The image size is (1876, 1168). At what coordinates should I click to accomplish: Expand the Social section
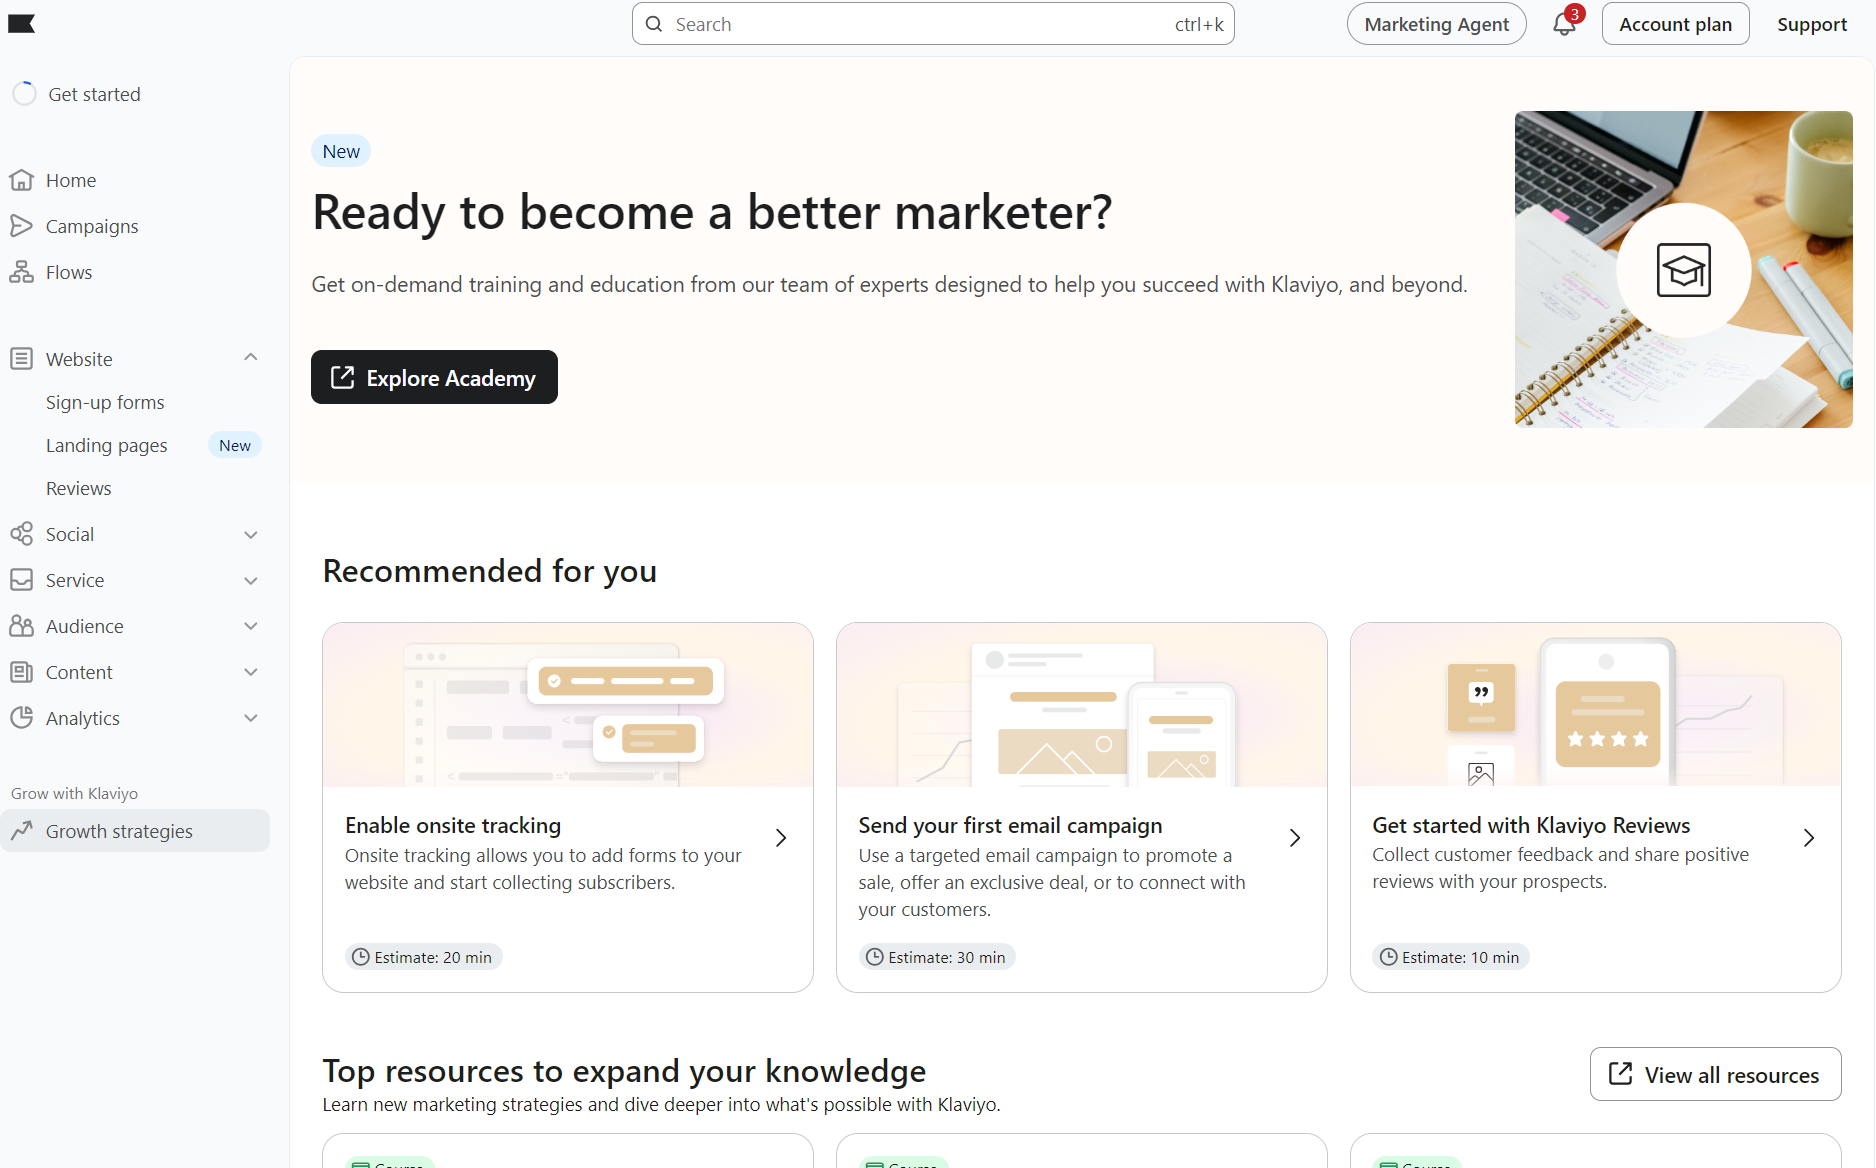tap(250, 534)
